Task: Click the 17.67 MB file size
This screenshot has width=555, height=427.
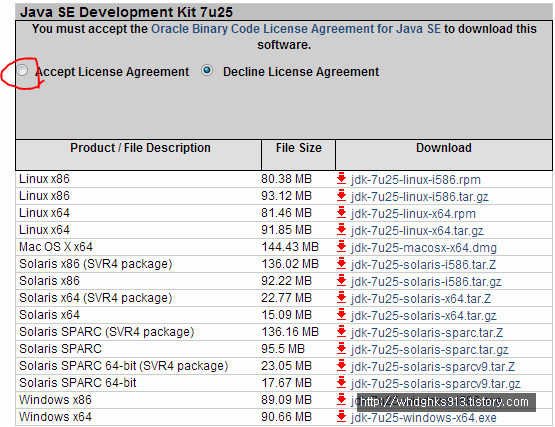Action: (286, 382)
